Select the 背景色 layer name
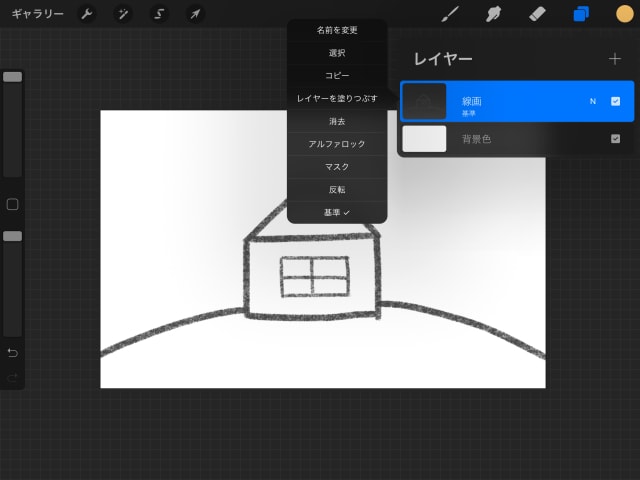 (476, 139)
